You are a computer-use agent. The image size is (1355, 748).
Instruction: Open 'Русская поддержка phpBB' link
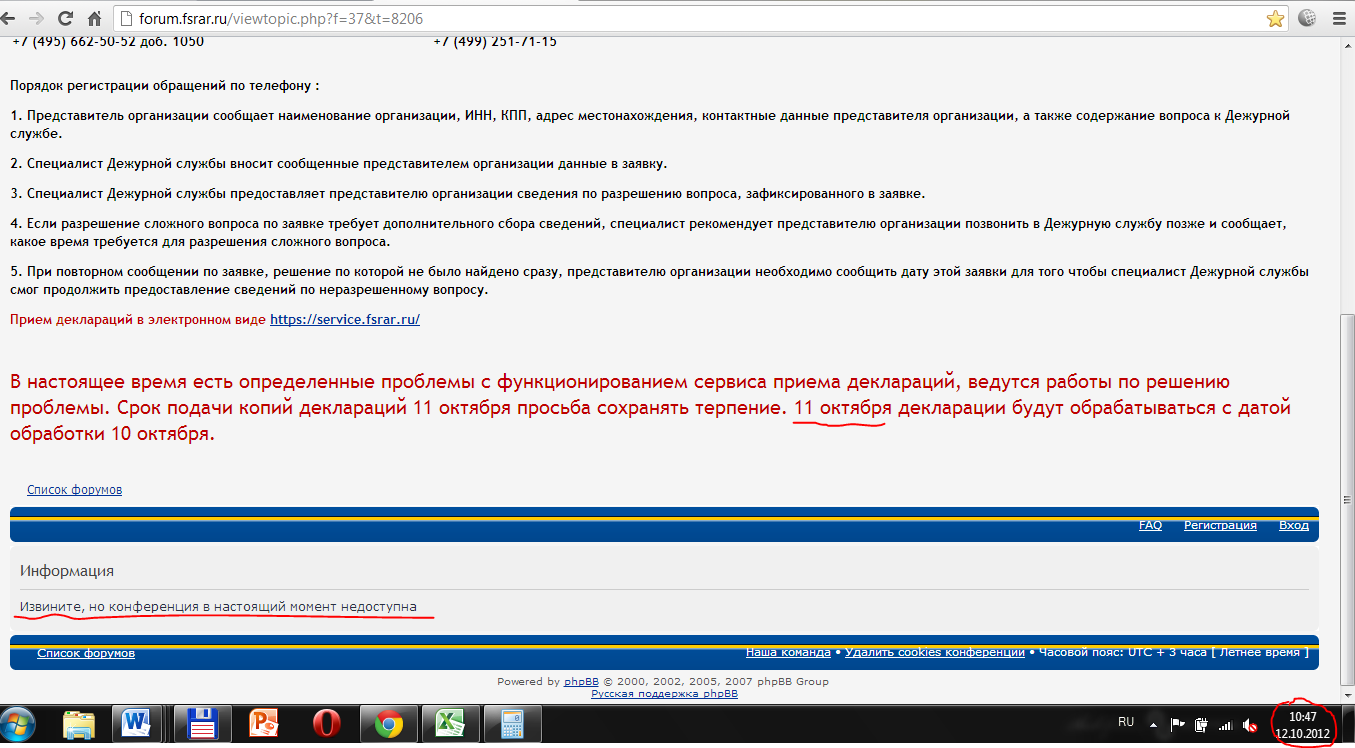tap(664, 693)
